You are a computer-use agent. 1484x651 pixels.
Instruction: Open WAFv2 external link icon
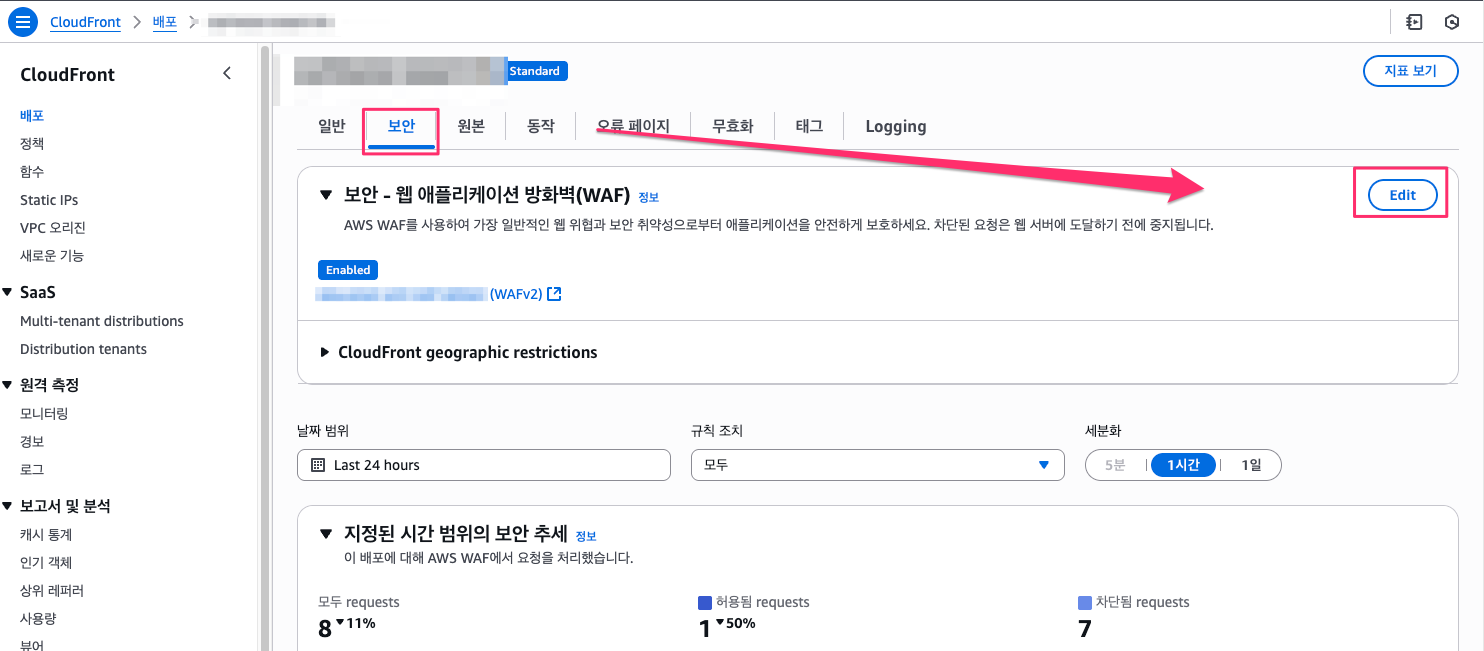pos(555,294)
